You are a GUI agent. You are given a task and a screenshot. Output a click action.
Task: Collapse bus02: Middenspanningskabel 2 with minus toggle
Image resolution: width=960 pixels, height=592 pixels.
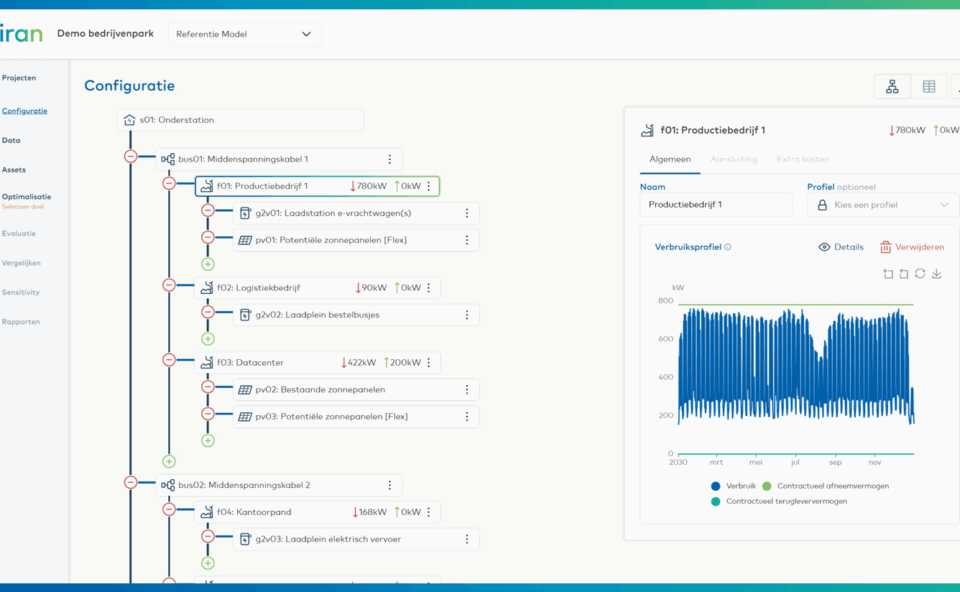130,483
